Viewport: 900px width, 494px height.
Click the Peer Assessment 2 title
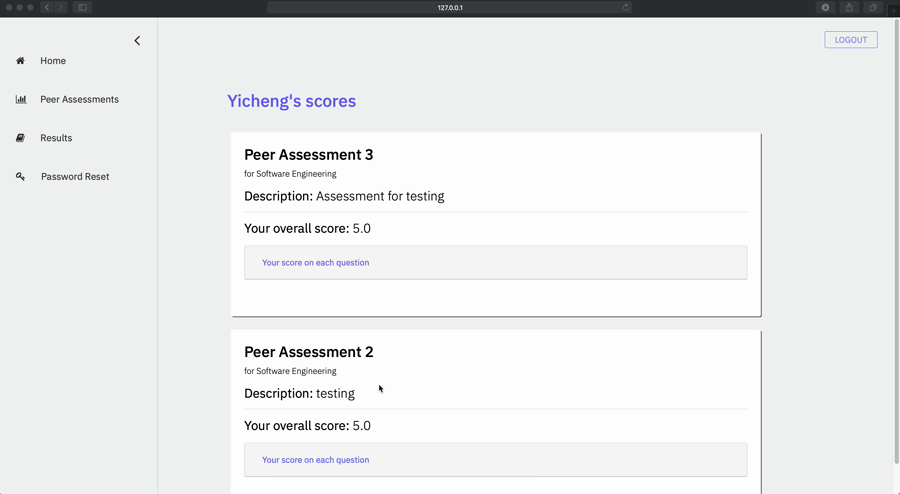tap(309, 352)
